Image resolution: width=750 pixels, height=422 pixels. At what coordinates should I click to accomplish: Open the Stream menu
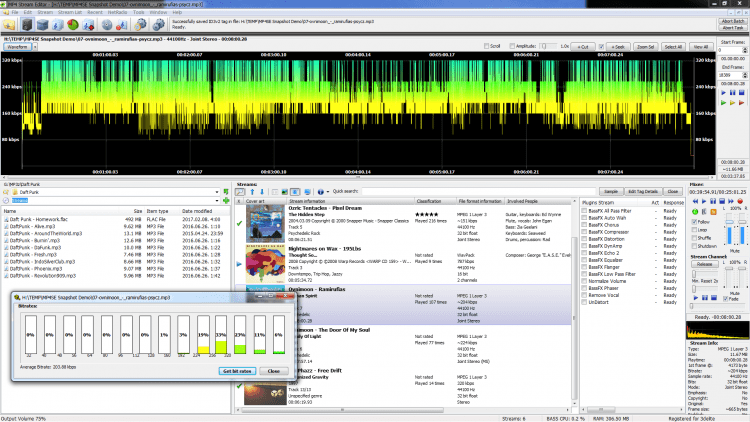[47, 12]
